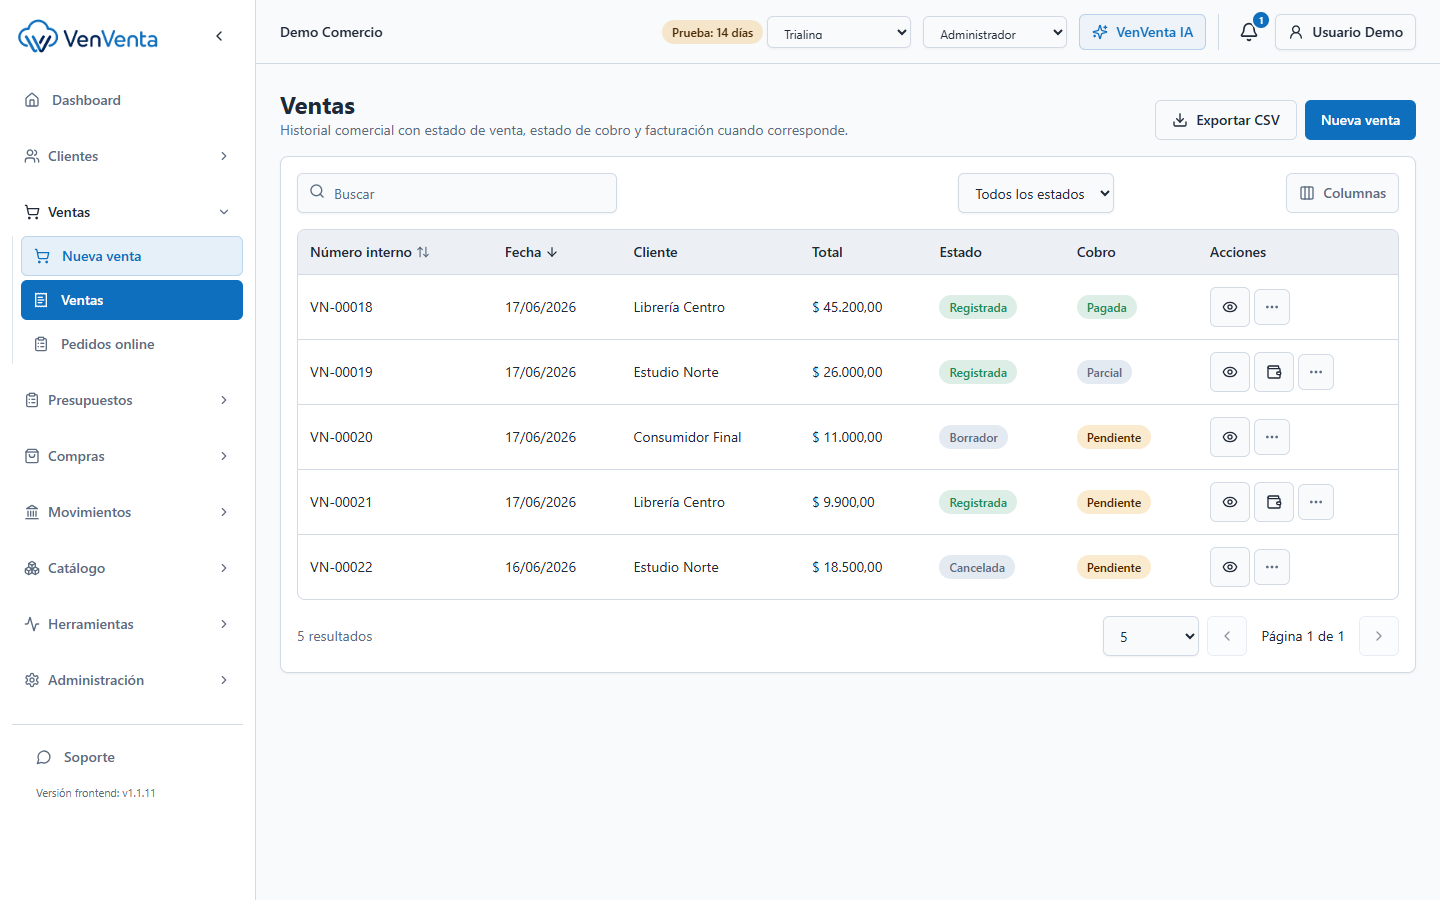Viewport: 1440px width, 900px height.
Task: Expand the Movimientos sidebar section
Action: (x=127, y=512)
